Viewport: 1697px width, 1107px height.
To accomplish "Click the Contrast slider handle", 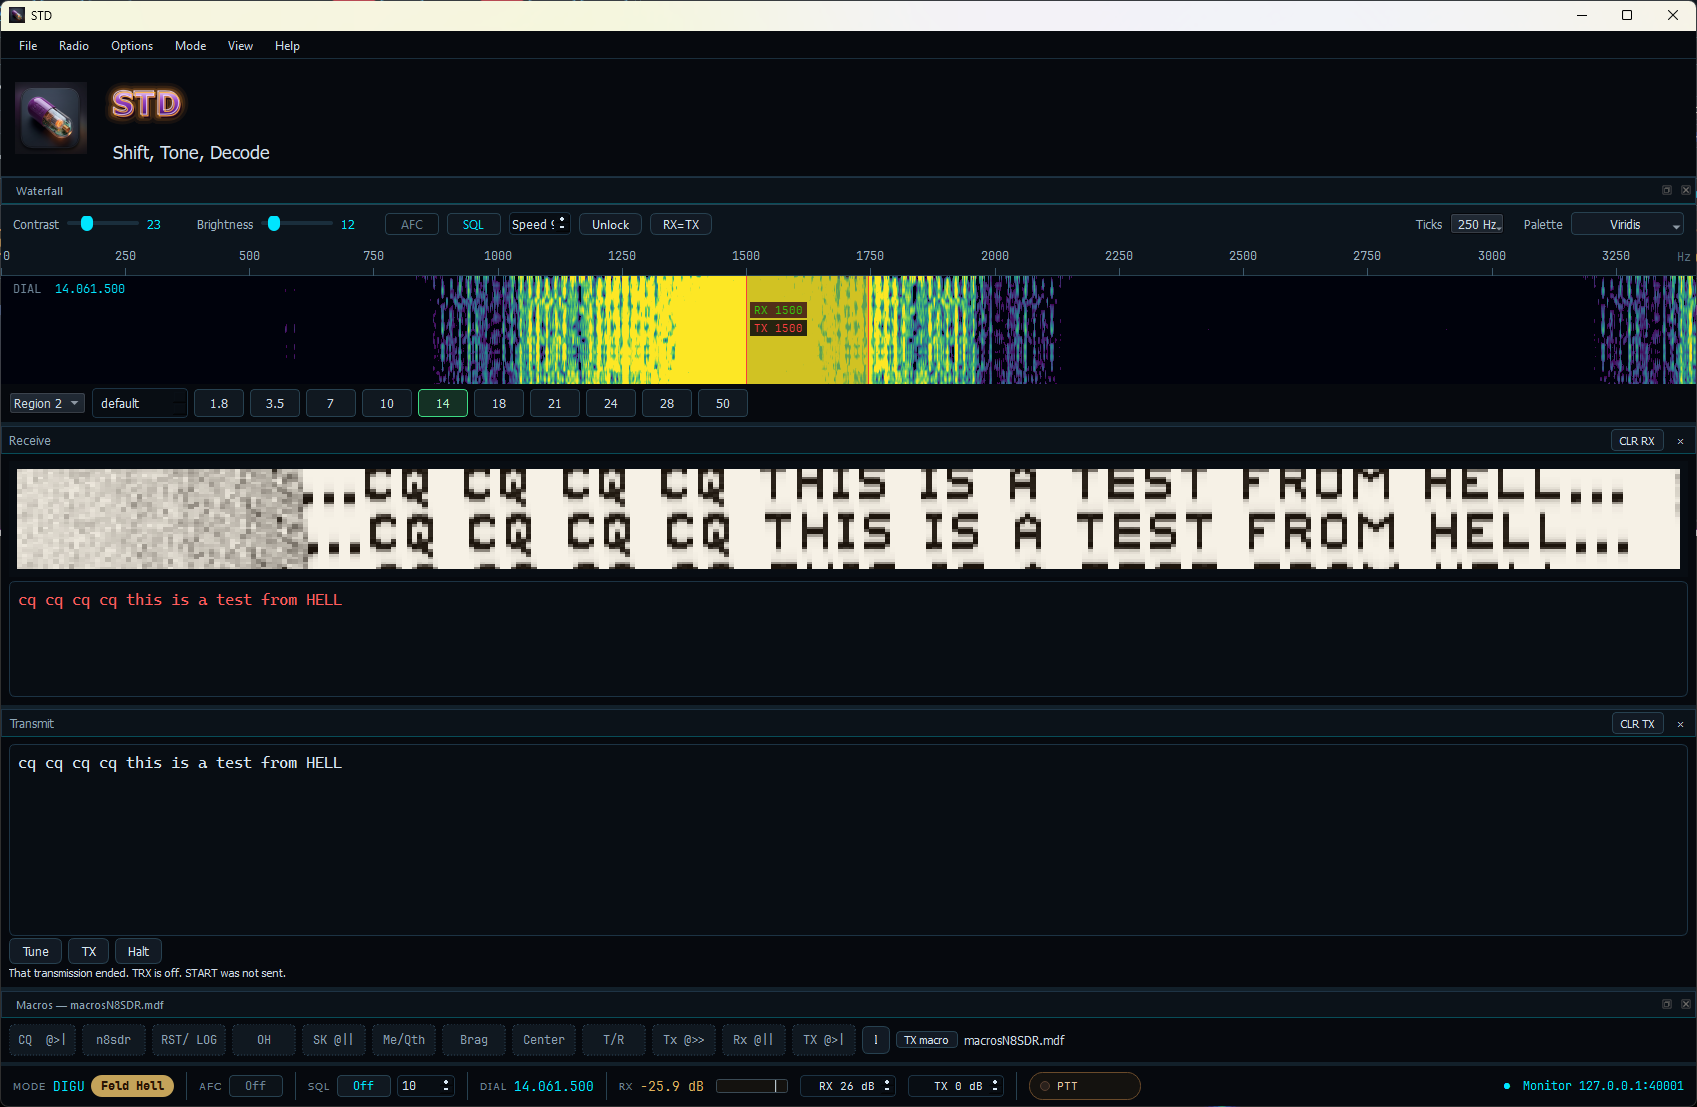I will (87, 224).
